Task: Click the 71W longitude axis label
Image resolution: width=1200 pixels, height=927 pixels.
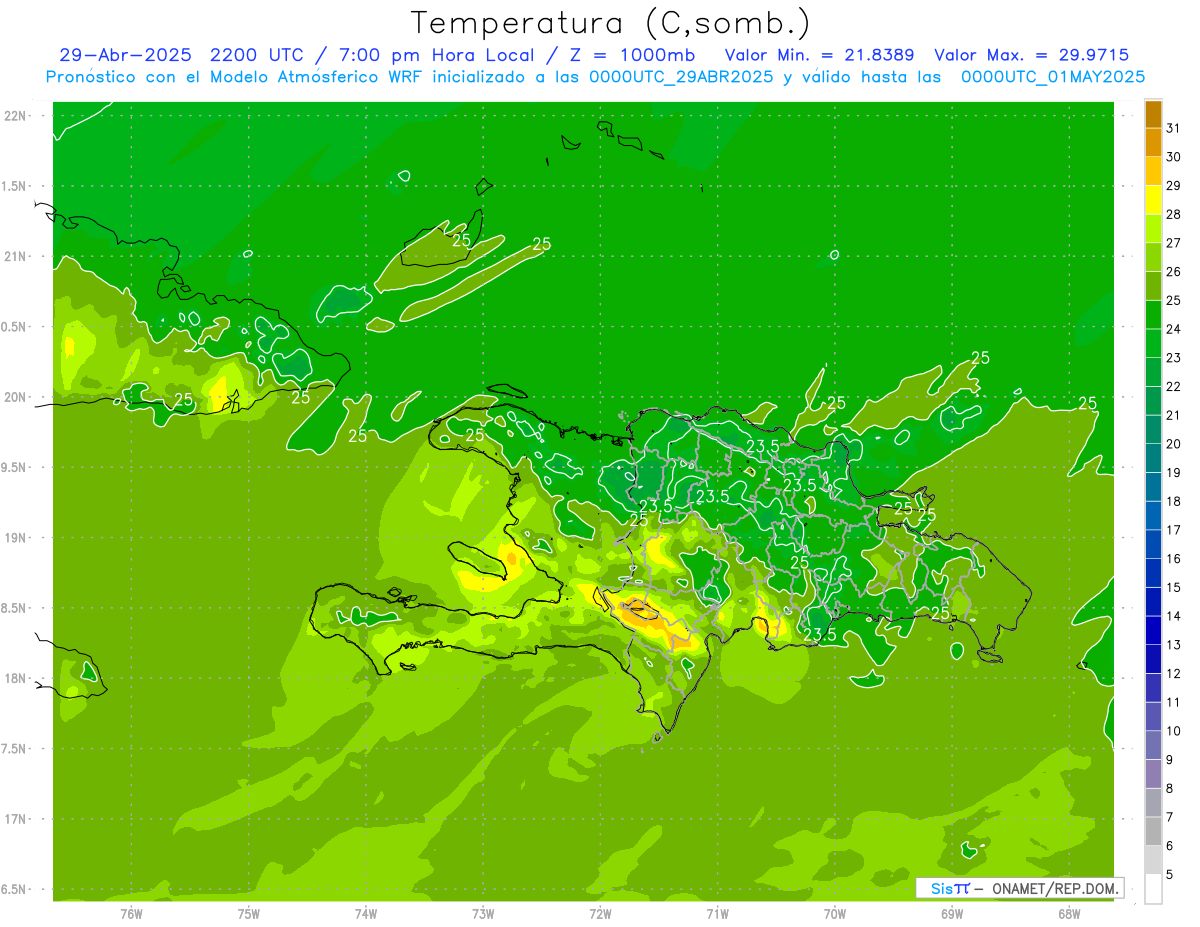Action: pyautogui.click(x=717, y=913)
